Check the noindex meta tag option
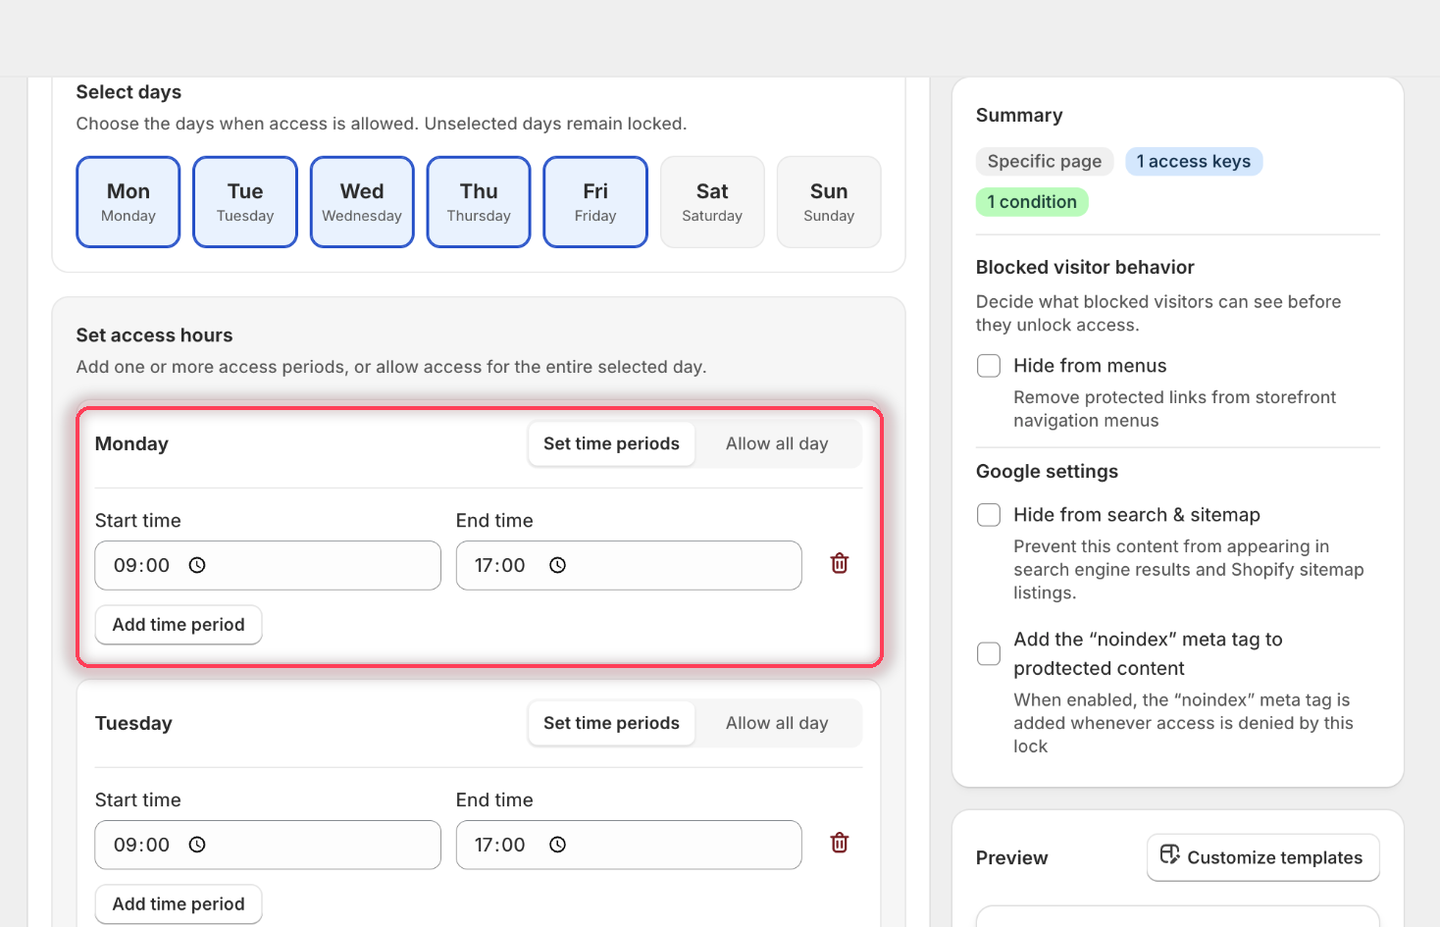 click(989, 654)
